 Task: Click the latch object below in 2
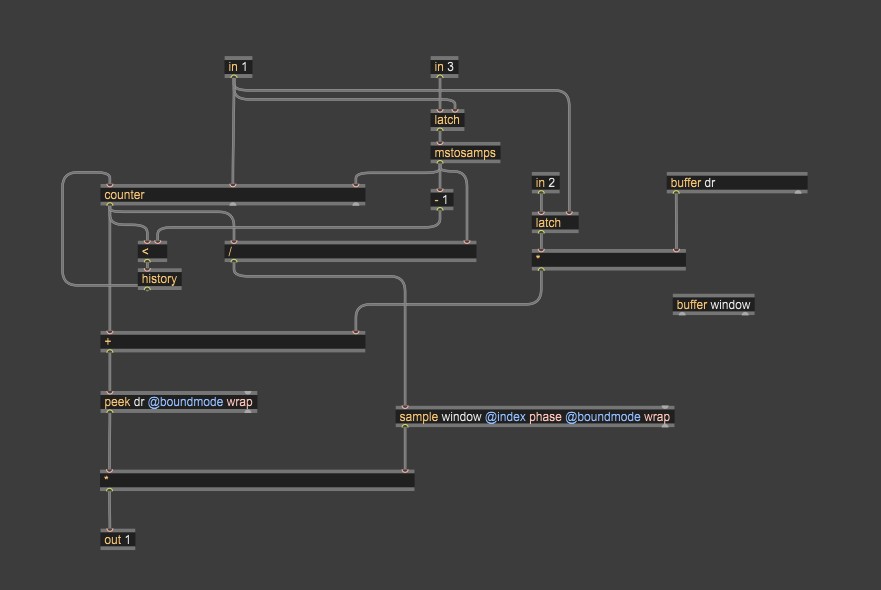pos(555,223)
